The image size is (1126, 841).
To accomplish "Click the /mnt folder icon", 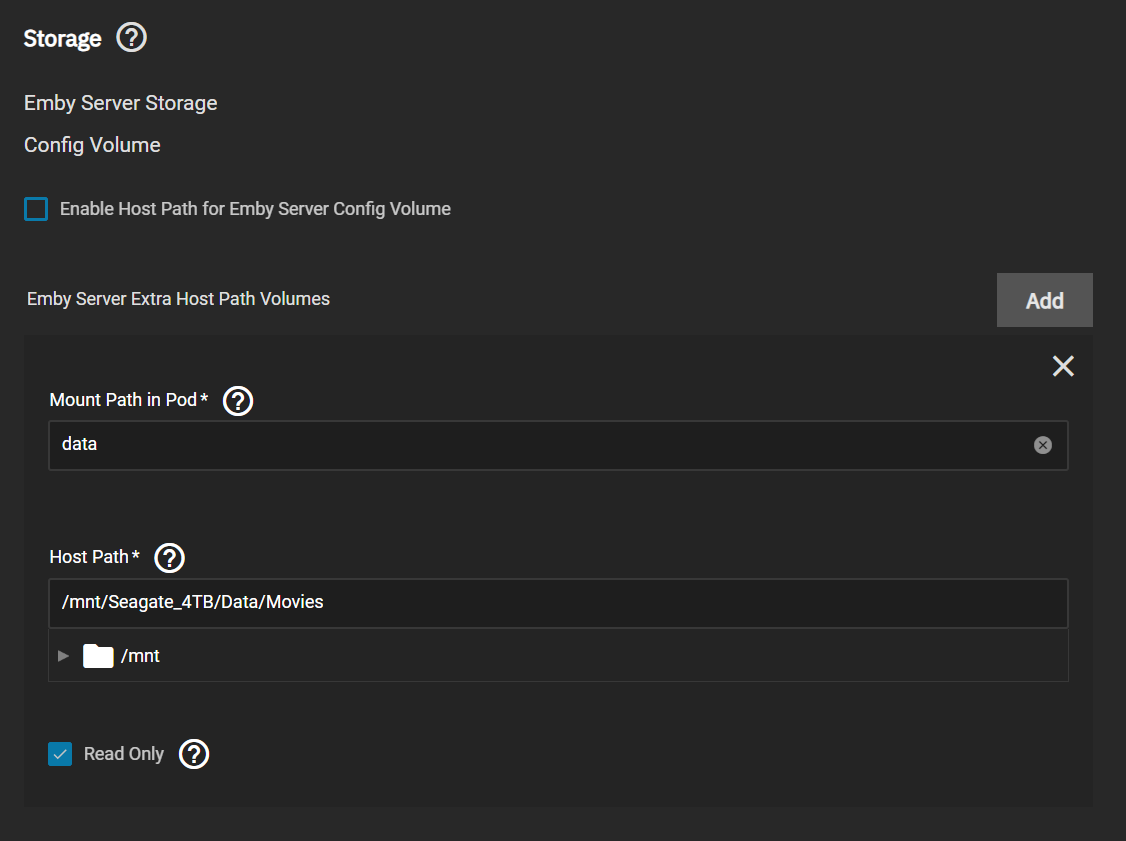I will [x=98, y=656].
